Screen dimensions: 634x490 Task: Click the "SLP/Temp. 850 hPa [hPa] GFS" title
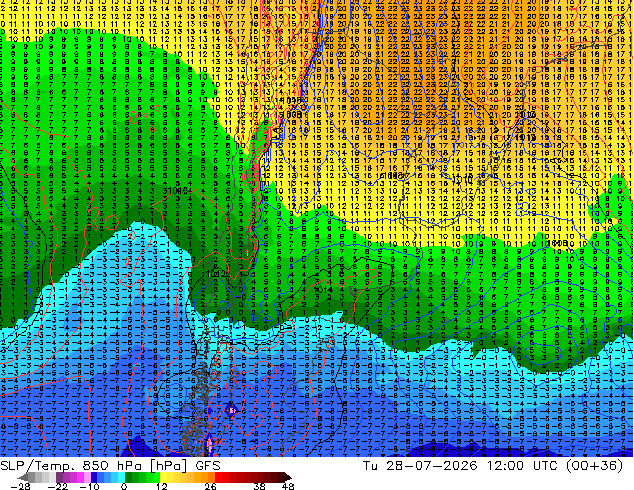point(110,466)
